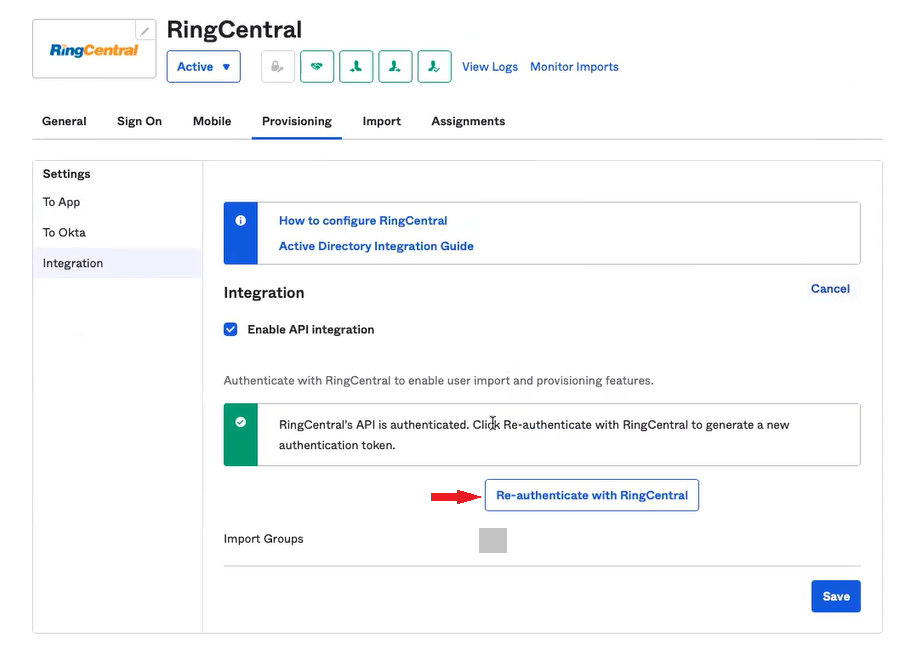This screenshot has width=900, height=645.
Task: Open Active Directory Integration Guide link
Action: coord(376,246)
